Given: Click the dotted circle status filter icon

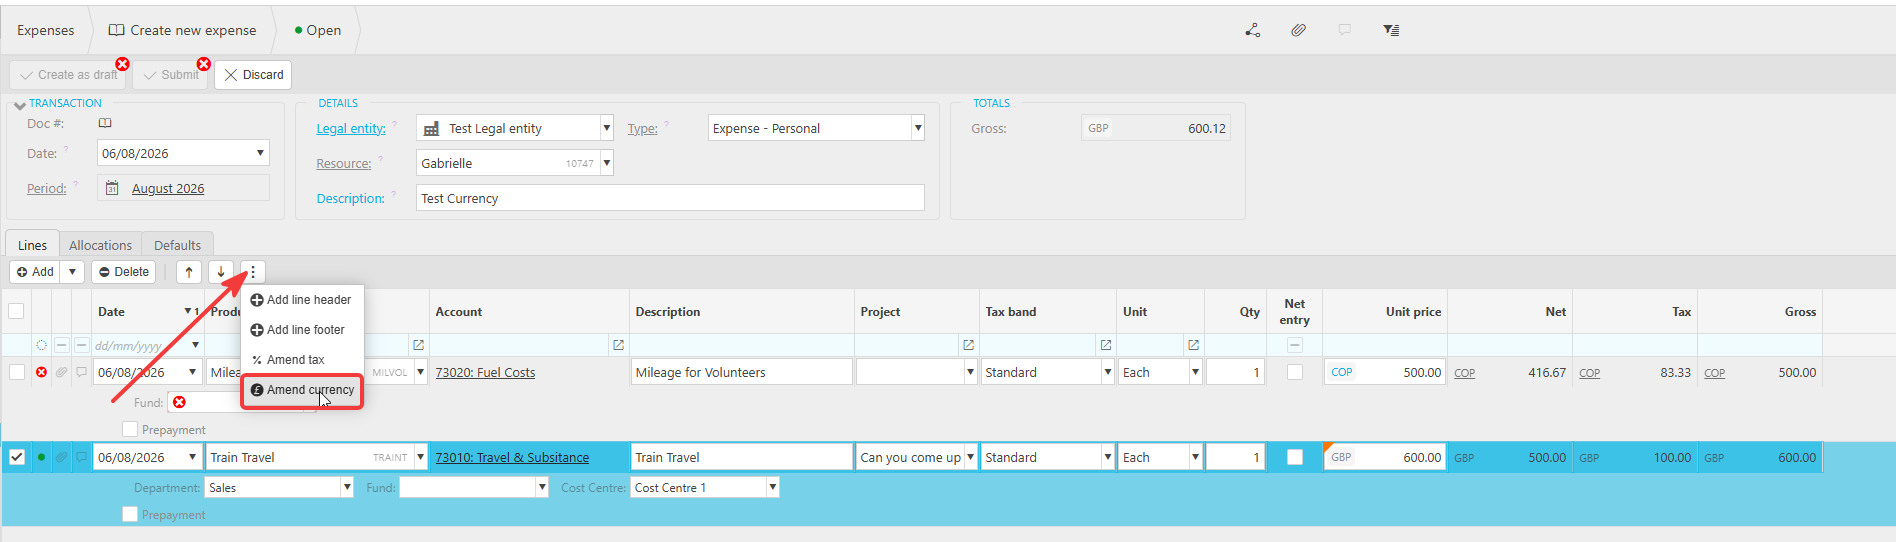Looking at the screenshot, I should point(41,345).
